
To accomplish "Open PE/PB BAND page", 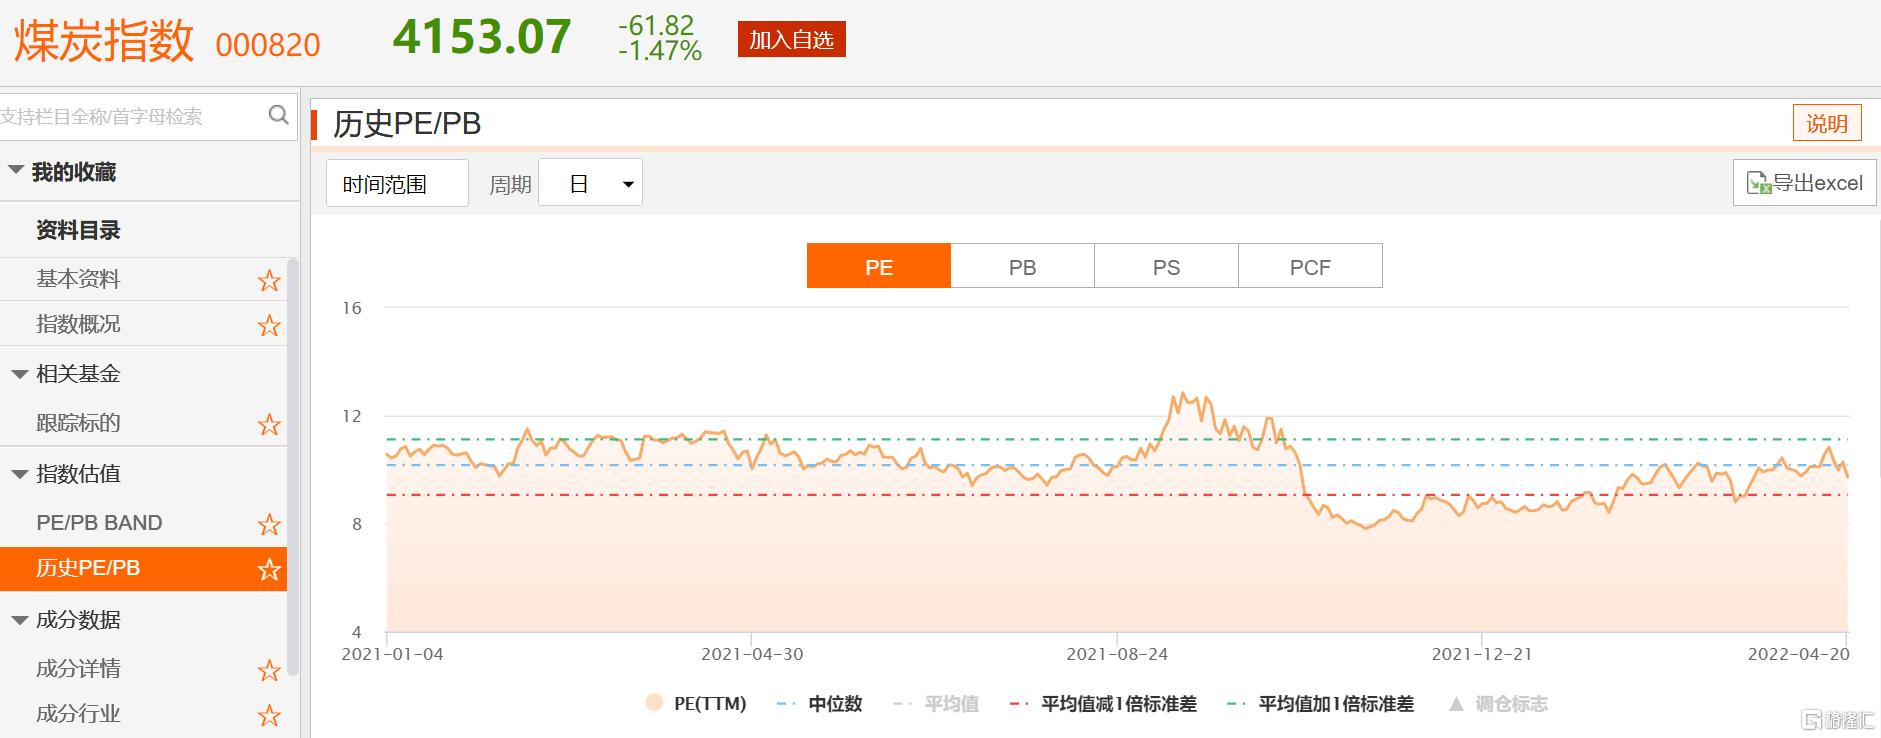I will click(99, 523).
